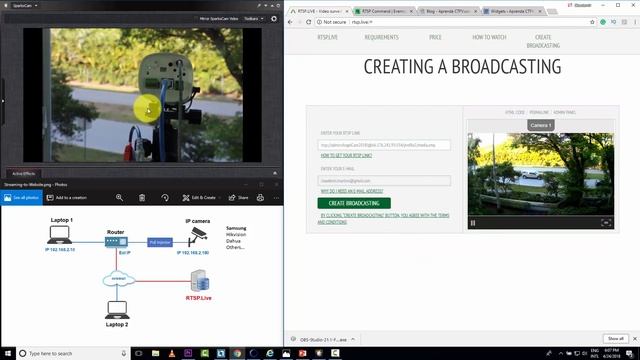640x360 pixels.
Task: Open REQUIREMENTS nav menu item
Action: pyautogui.click(x=381, y=37)
